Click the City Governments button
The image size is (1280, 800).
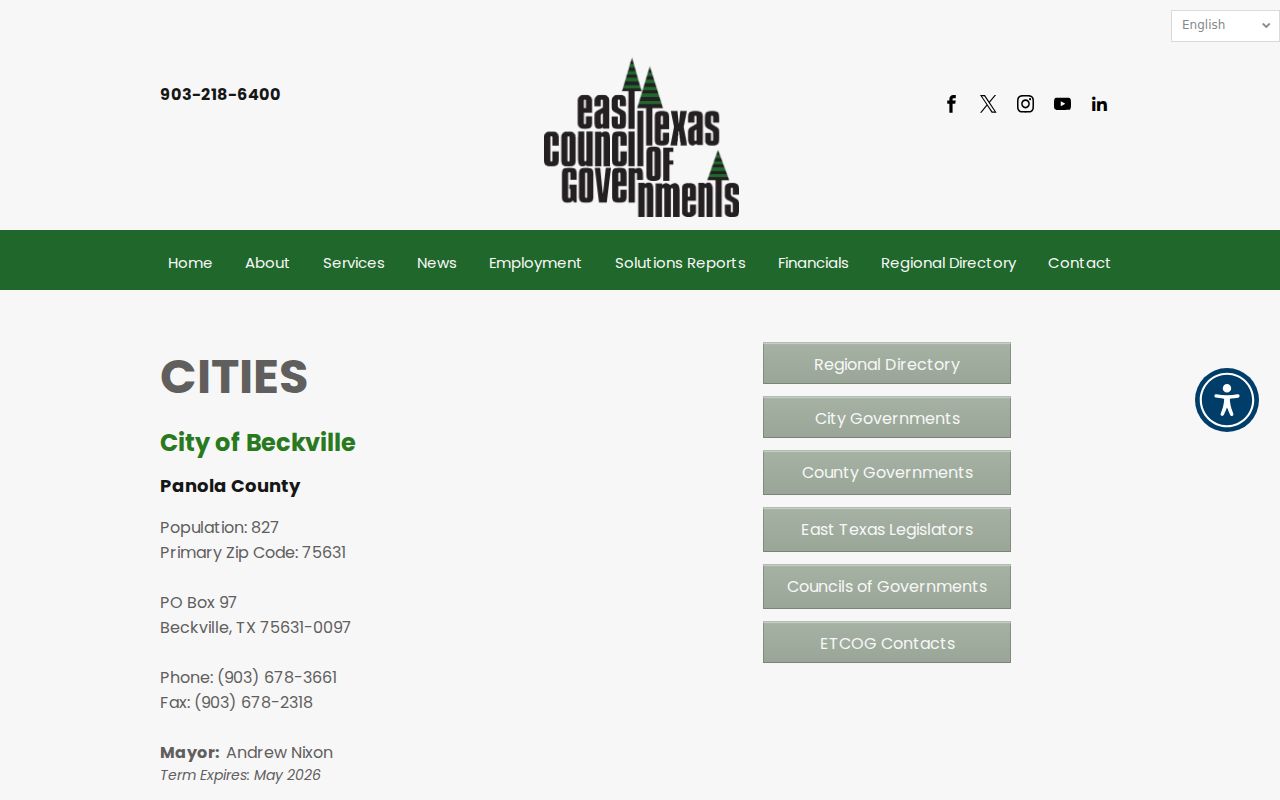(x=887, y=417)
